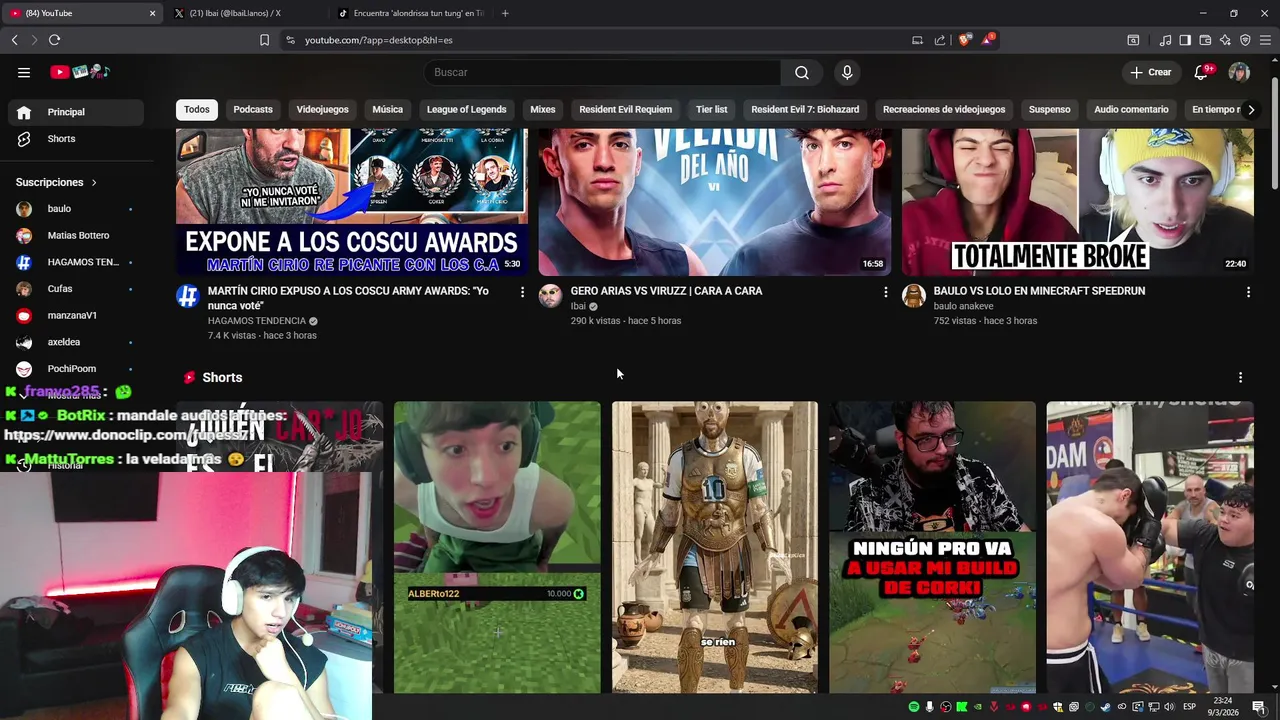Play the EXPONE A LOS COSCU AWARDS thumbnail
The width and height of the screenshot is (1280, 720).
(352, 202)
